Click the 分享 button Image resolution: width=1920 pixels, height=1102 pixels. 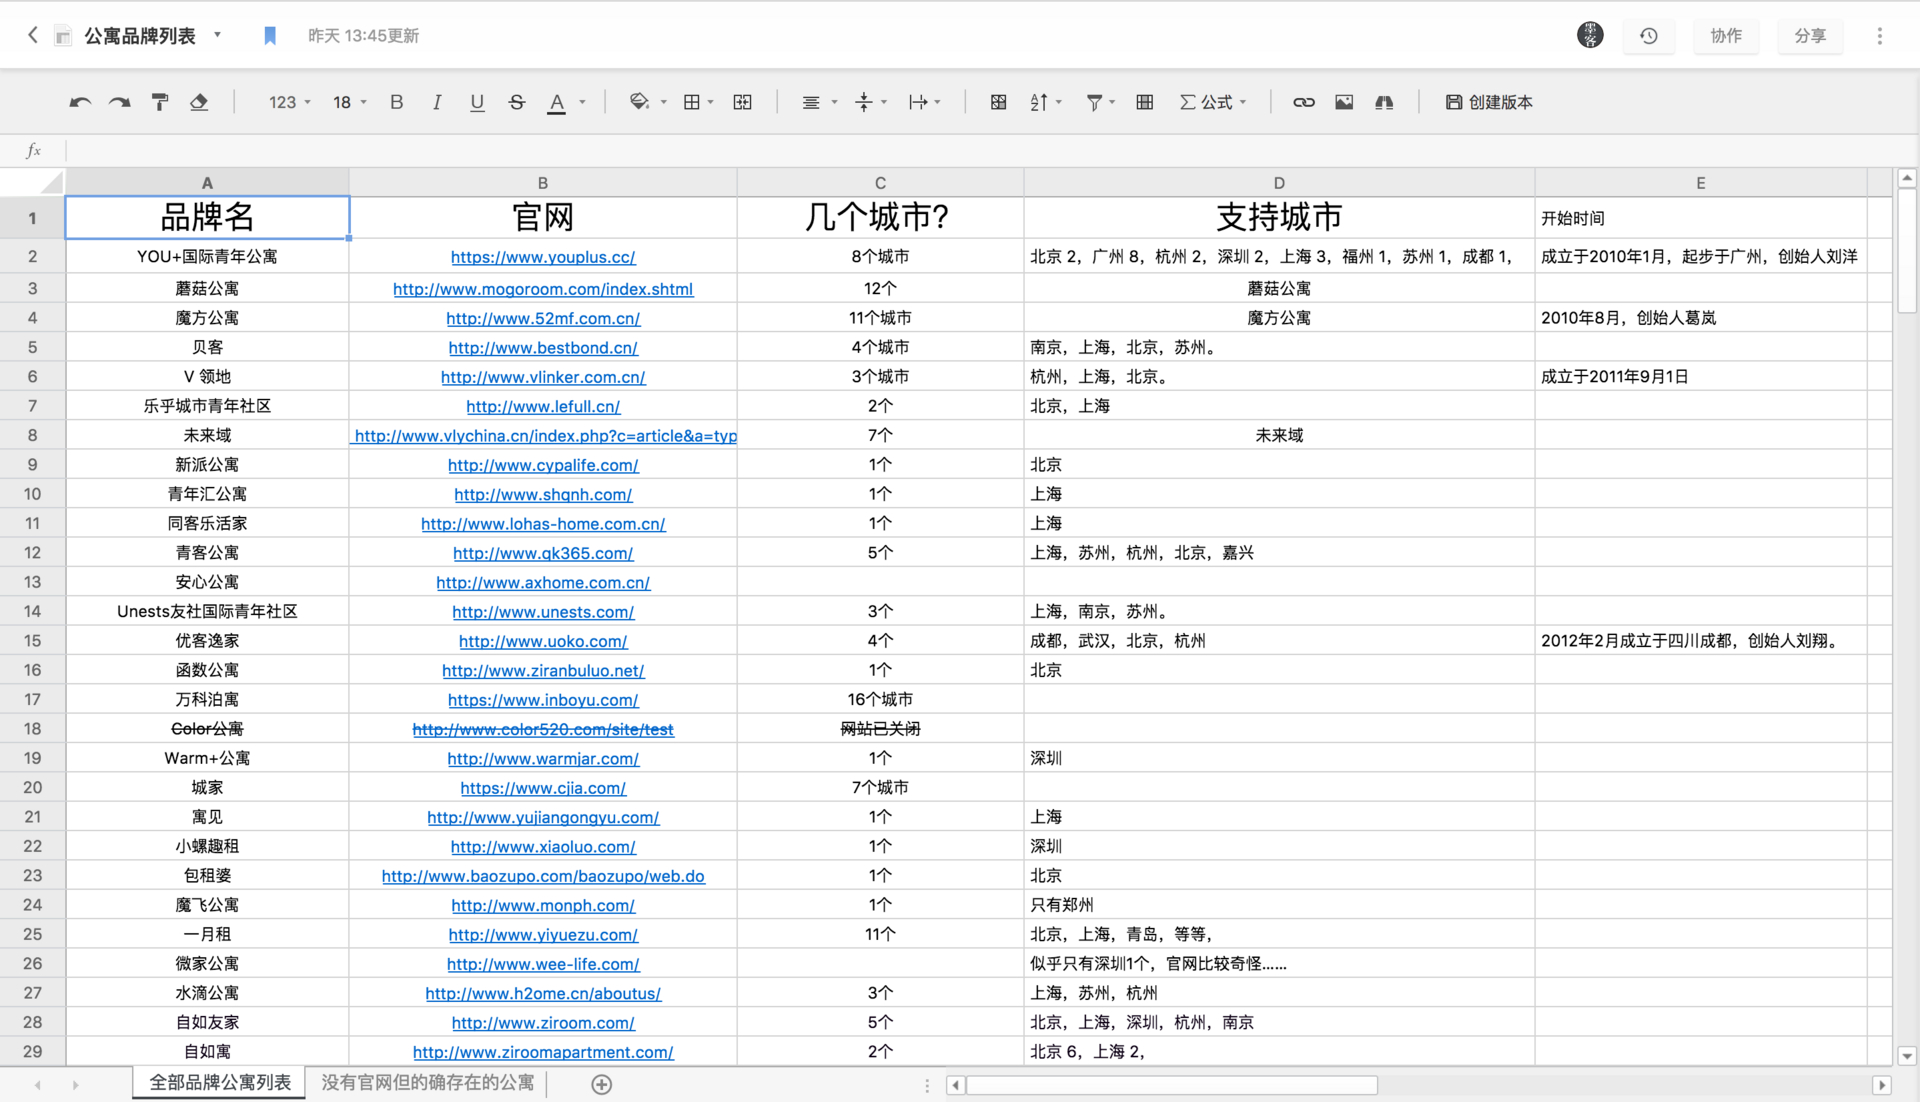[1810, 36]
